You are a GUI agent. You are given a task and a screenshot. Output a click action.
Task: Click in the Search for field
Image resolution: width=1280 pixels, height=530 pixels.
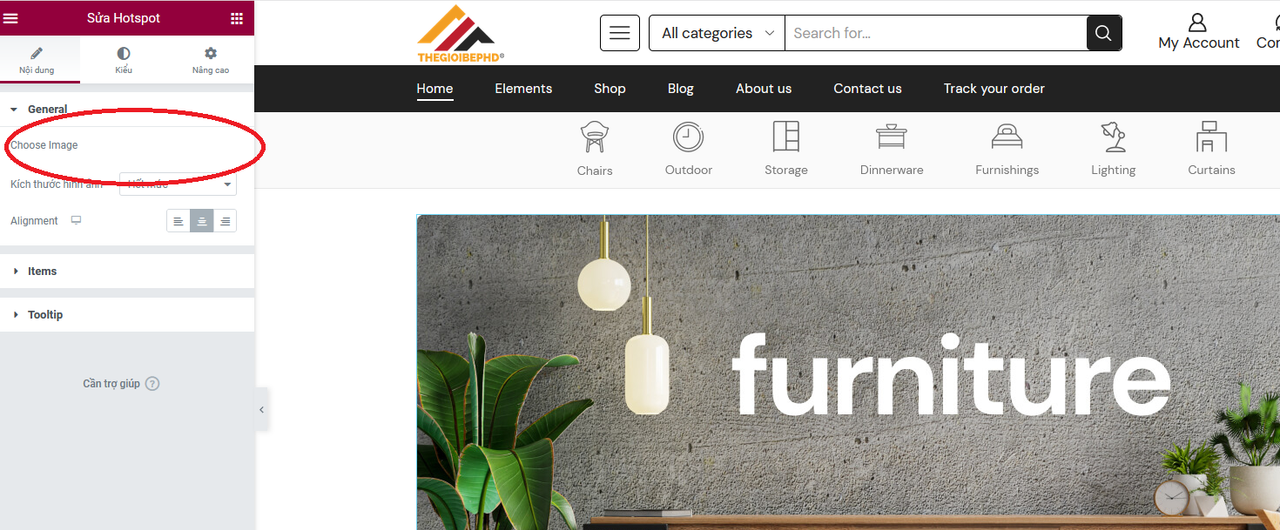936,33
